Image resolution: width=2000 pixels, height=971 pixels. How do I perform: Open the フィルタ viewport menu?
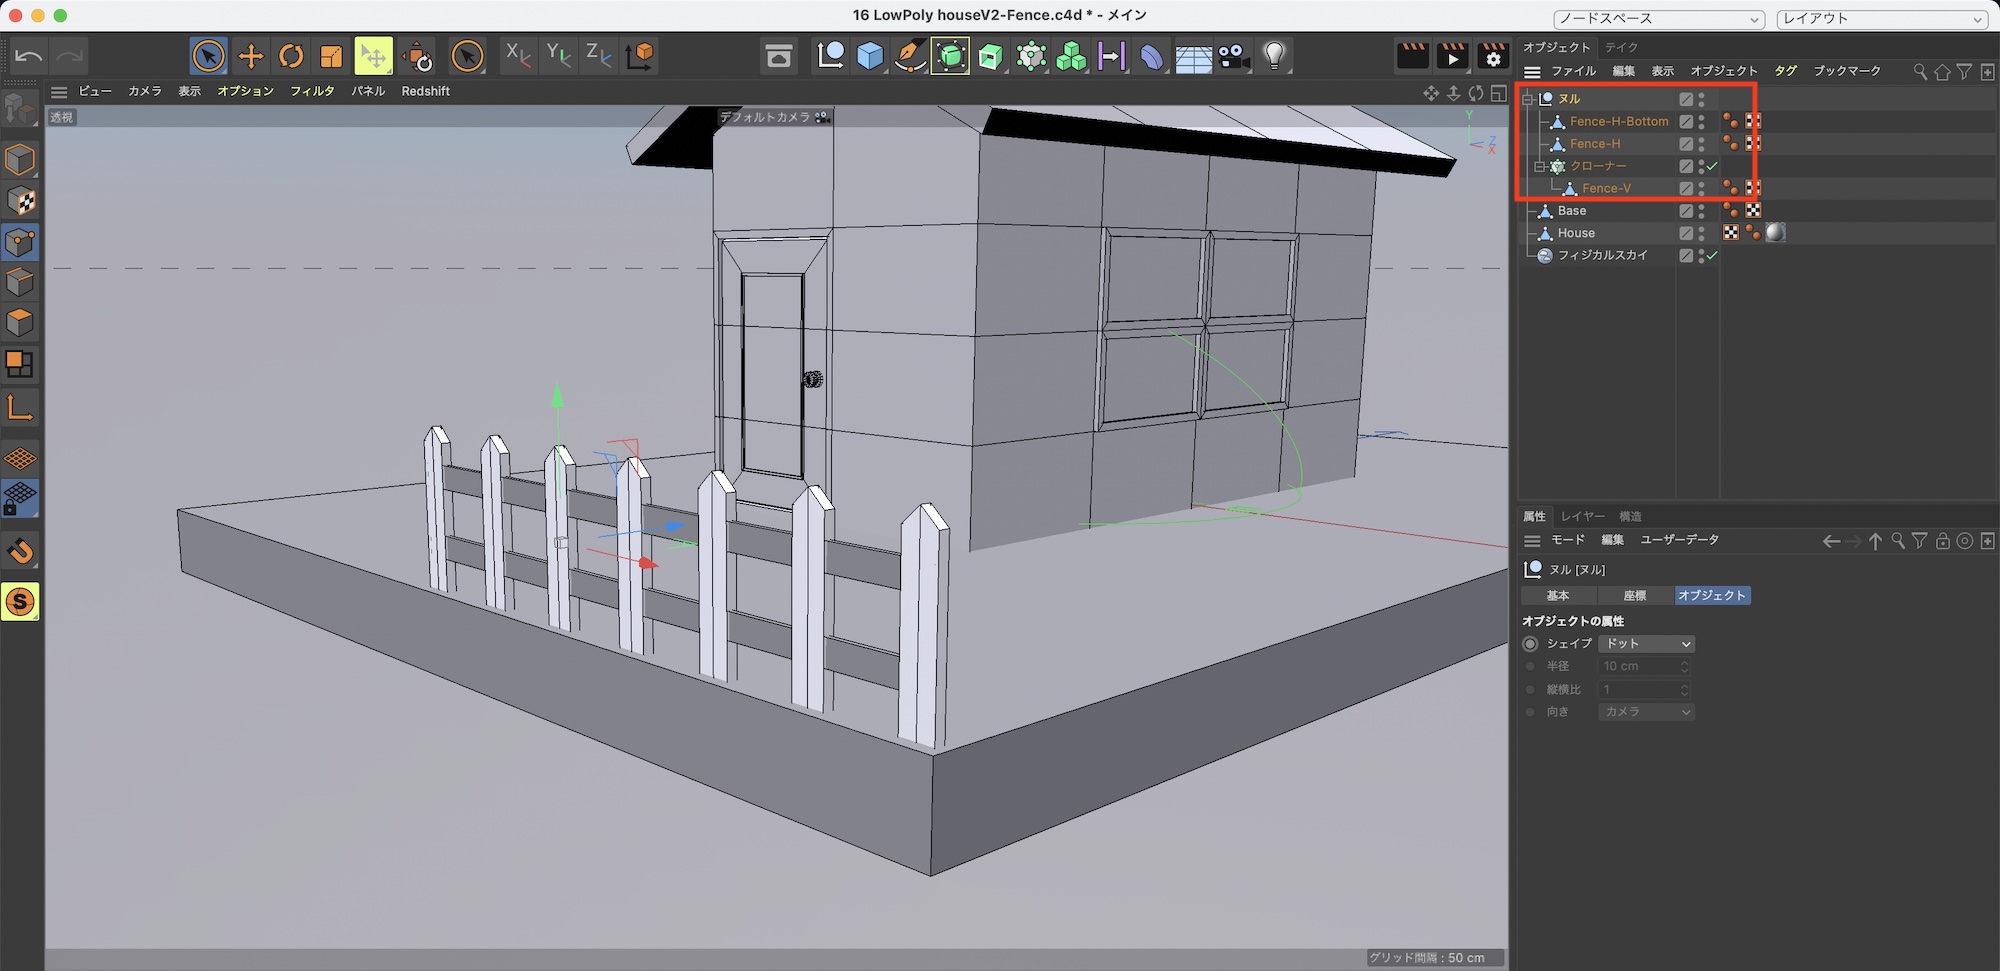312,91
